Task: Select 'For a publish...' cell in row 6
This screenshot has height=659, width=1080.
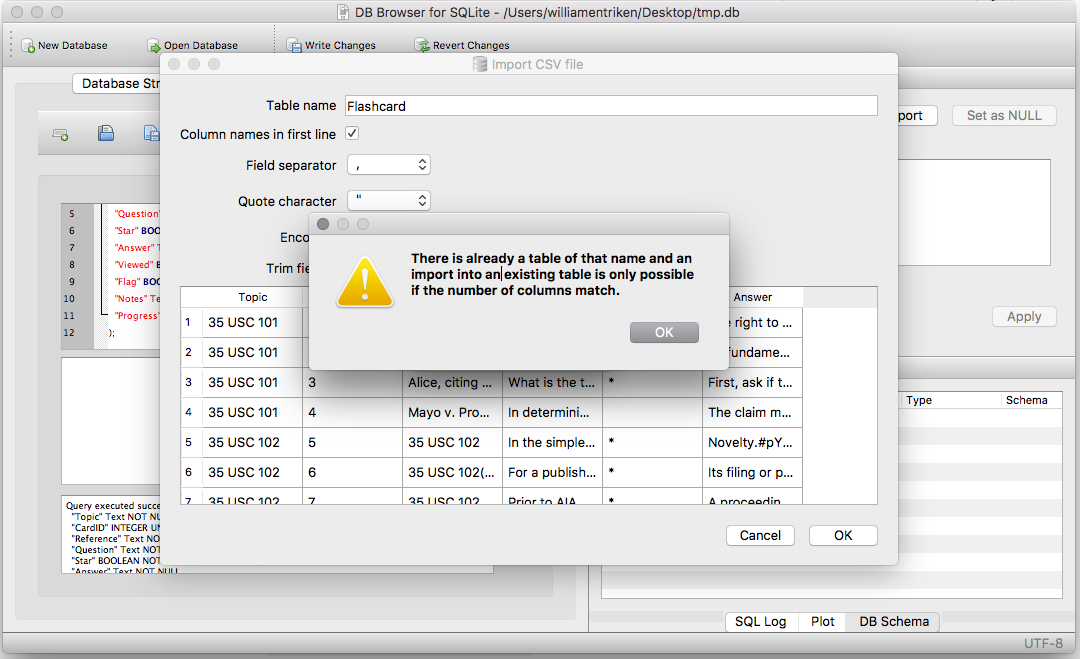Action: (552, 472)
